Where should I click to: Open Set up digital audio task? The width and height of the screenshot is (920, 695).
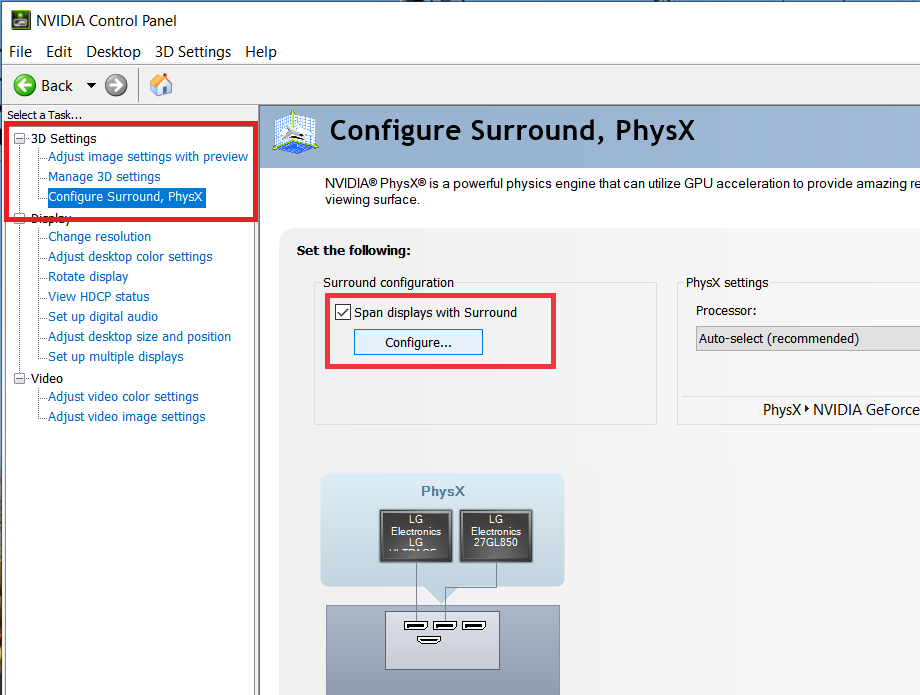coord(103,316)
